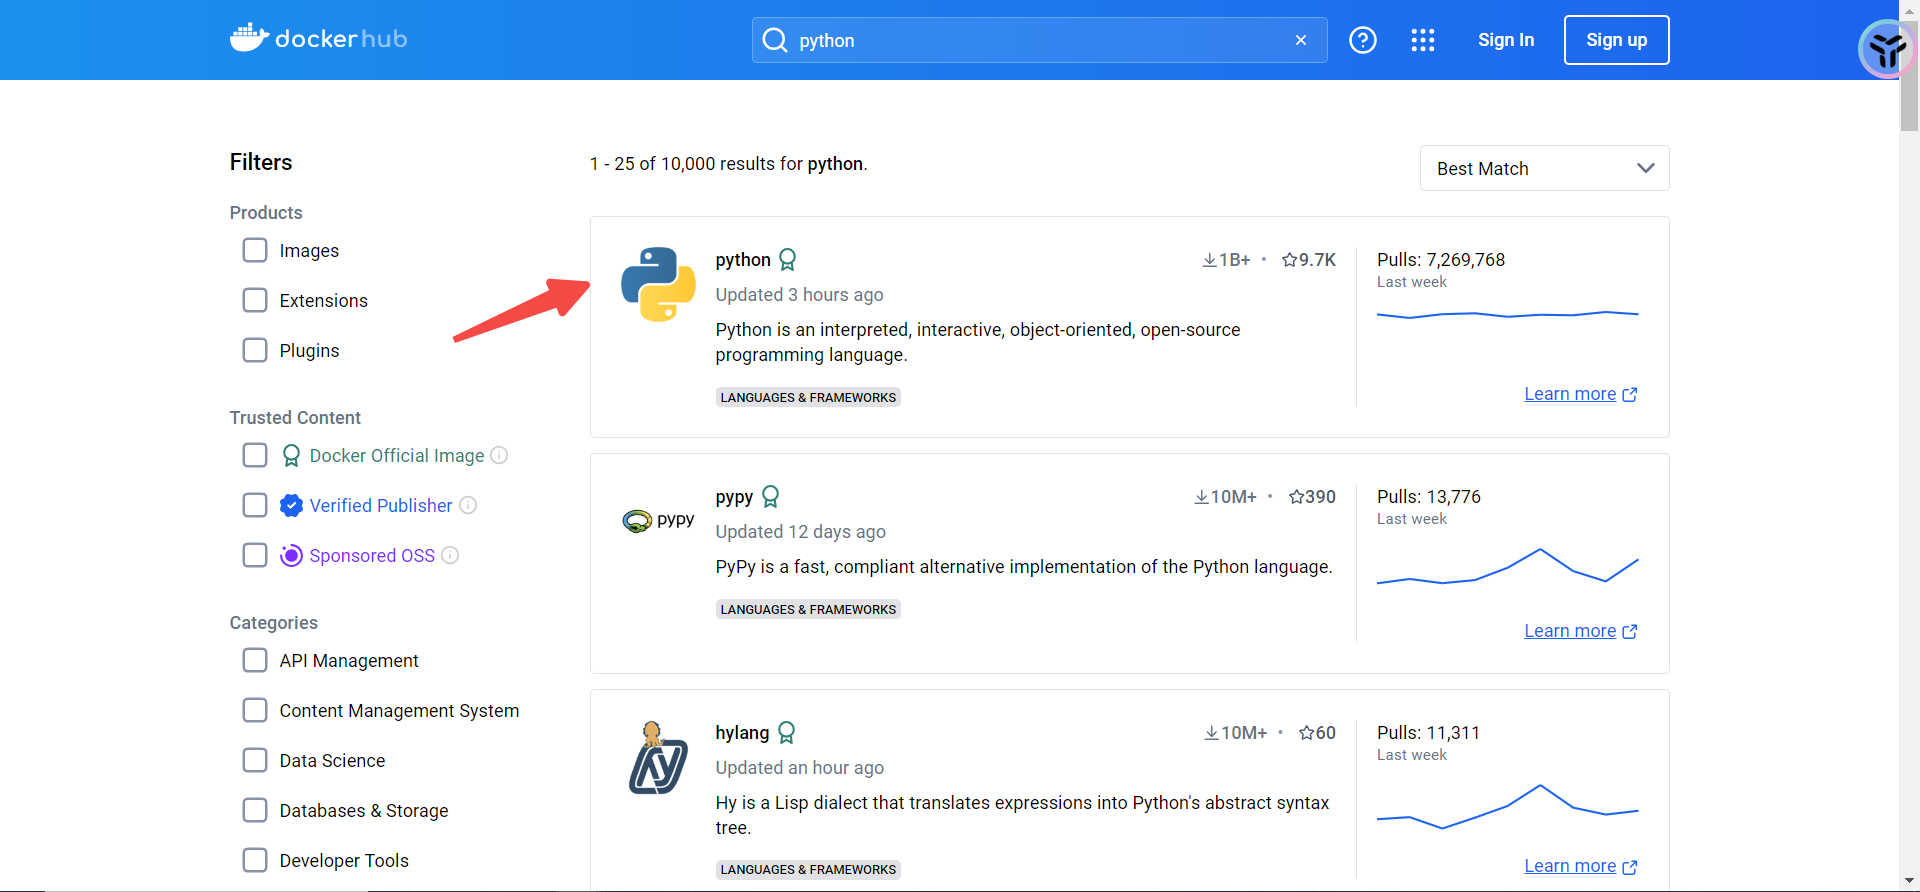
Task: Click python download count icon
Action: (1209, 260)
